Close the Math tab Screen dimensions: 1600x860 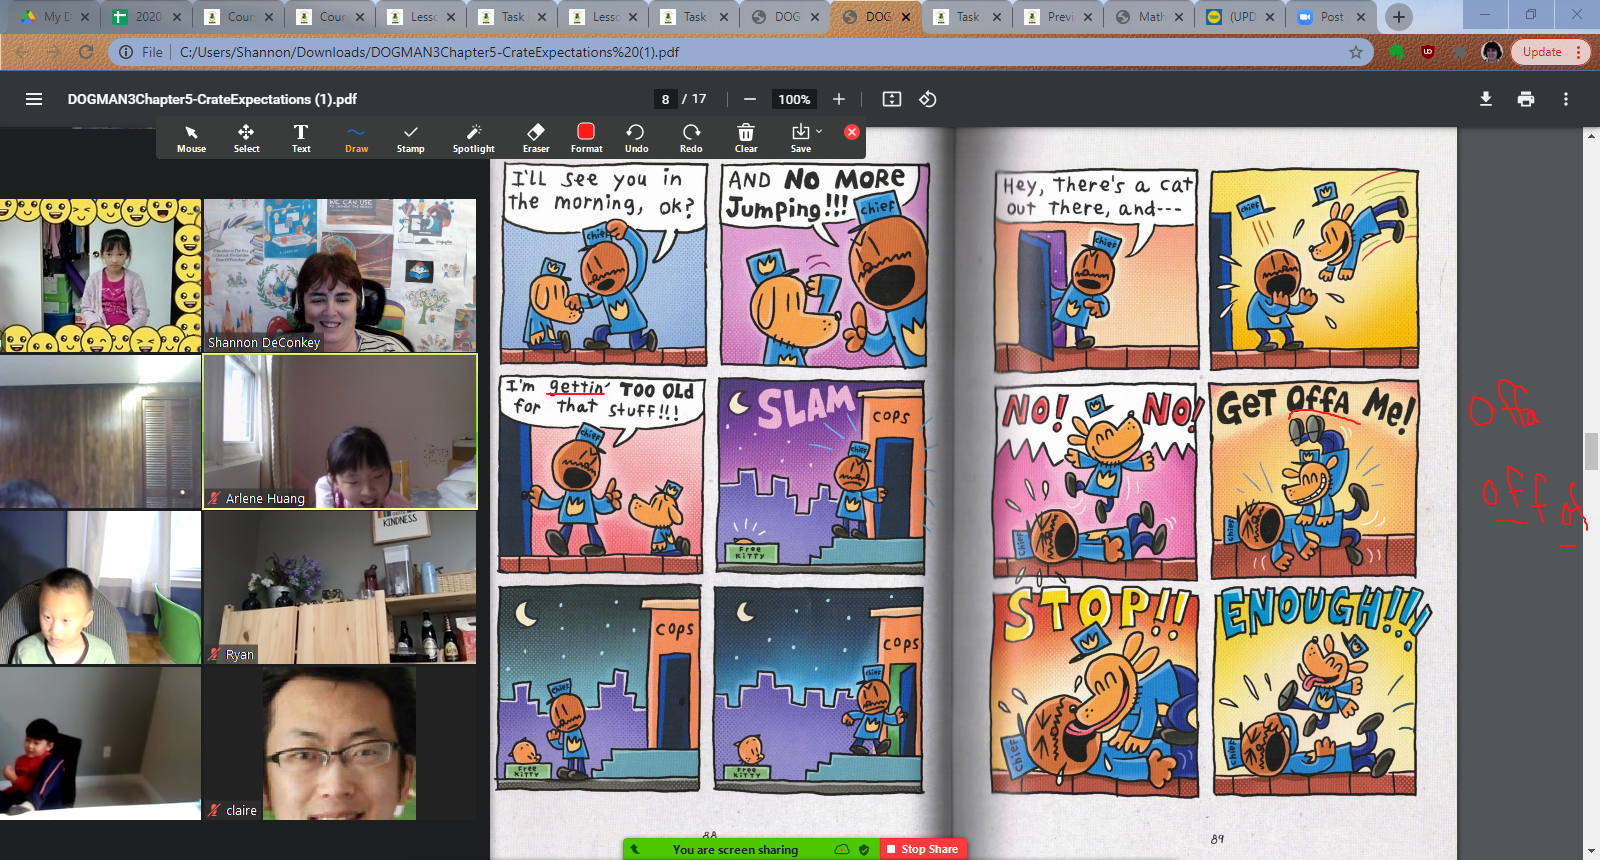point(1179,17)
